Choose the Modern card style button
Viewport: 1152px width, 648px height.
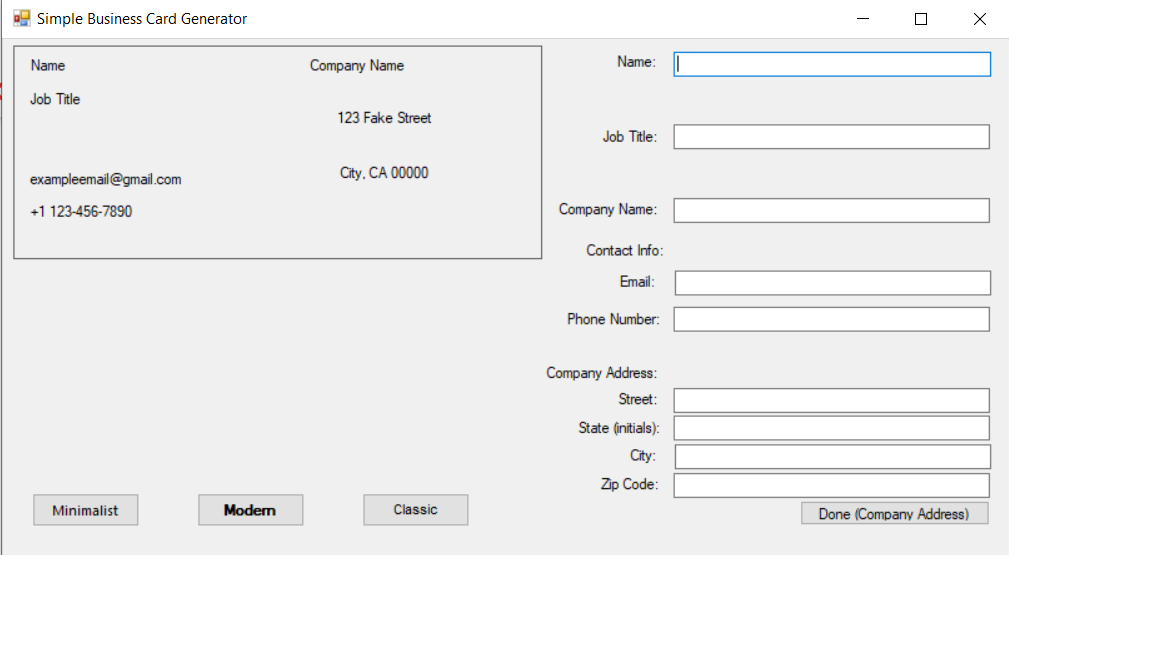(250, 510)
